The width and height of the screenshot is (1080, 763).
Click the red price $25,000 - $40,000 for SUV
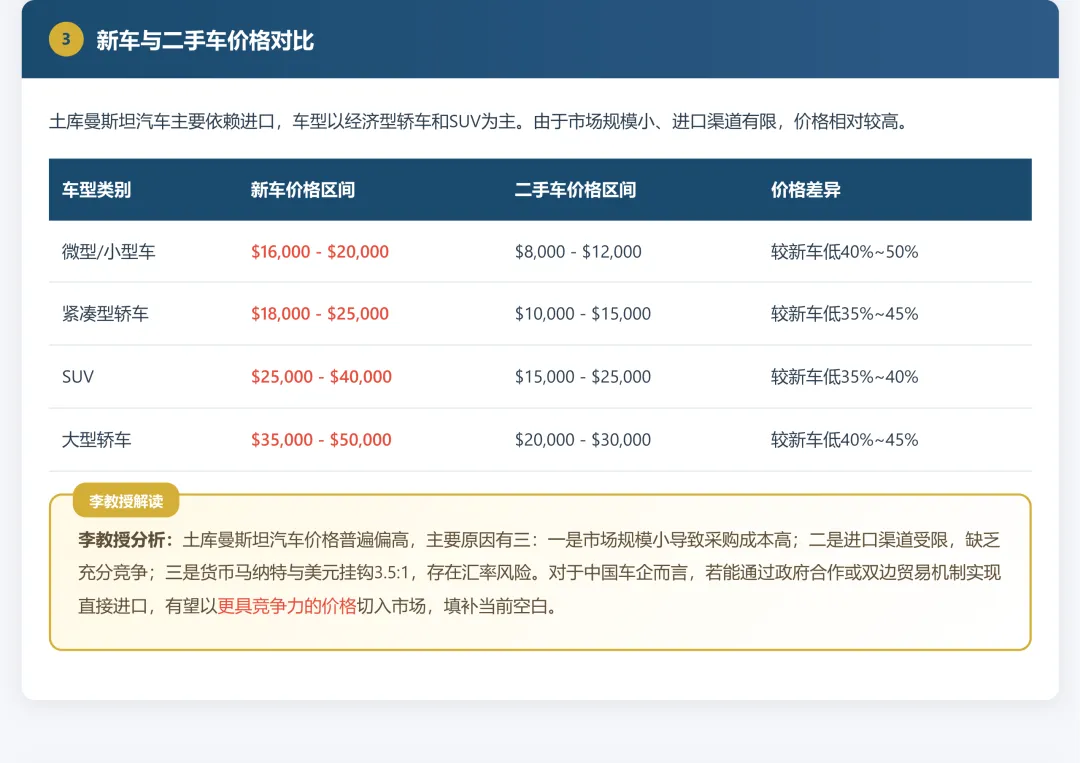point(320,376)
